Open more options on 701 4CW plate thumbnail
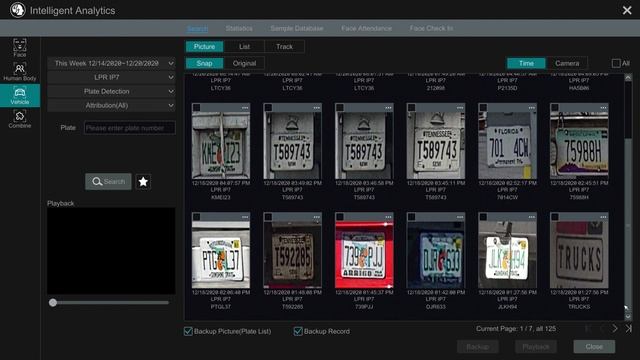This screenshot has width=640, height=360. 531,108
